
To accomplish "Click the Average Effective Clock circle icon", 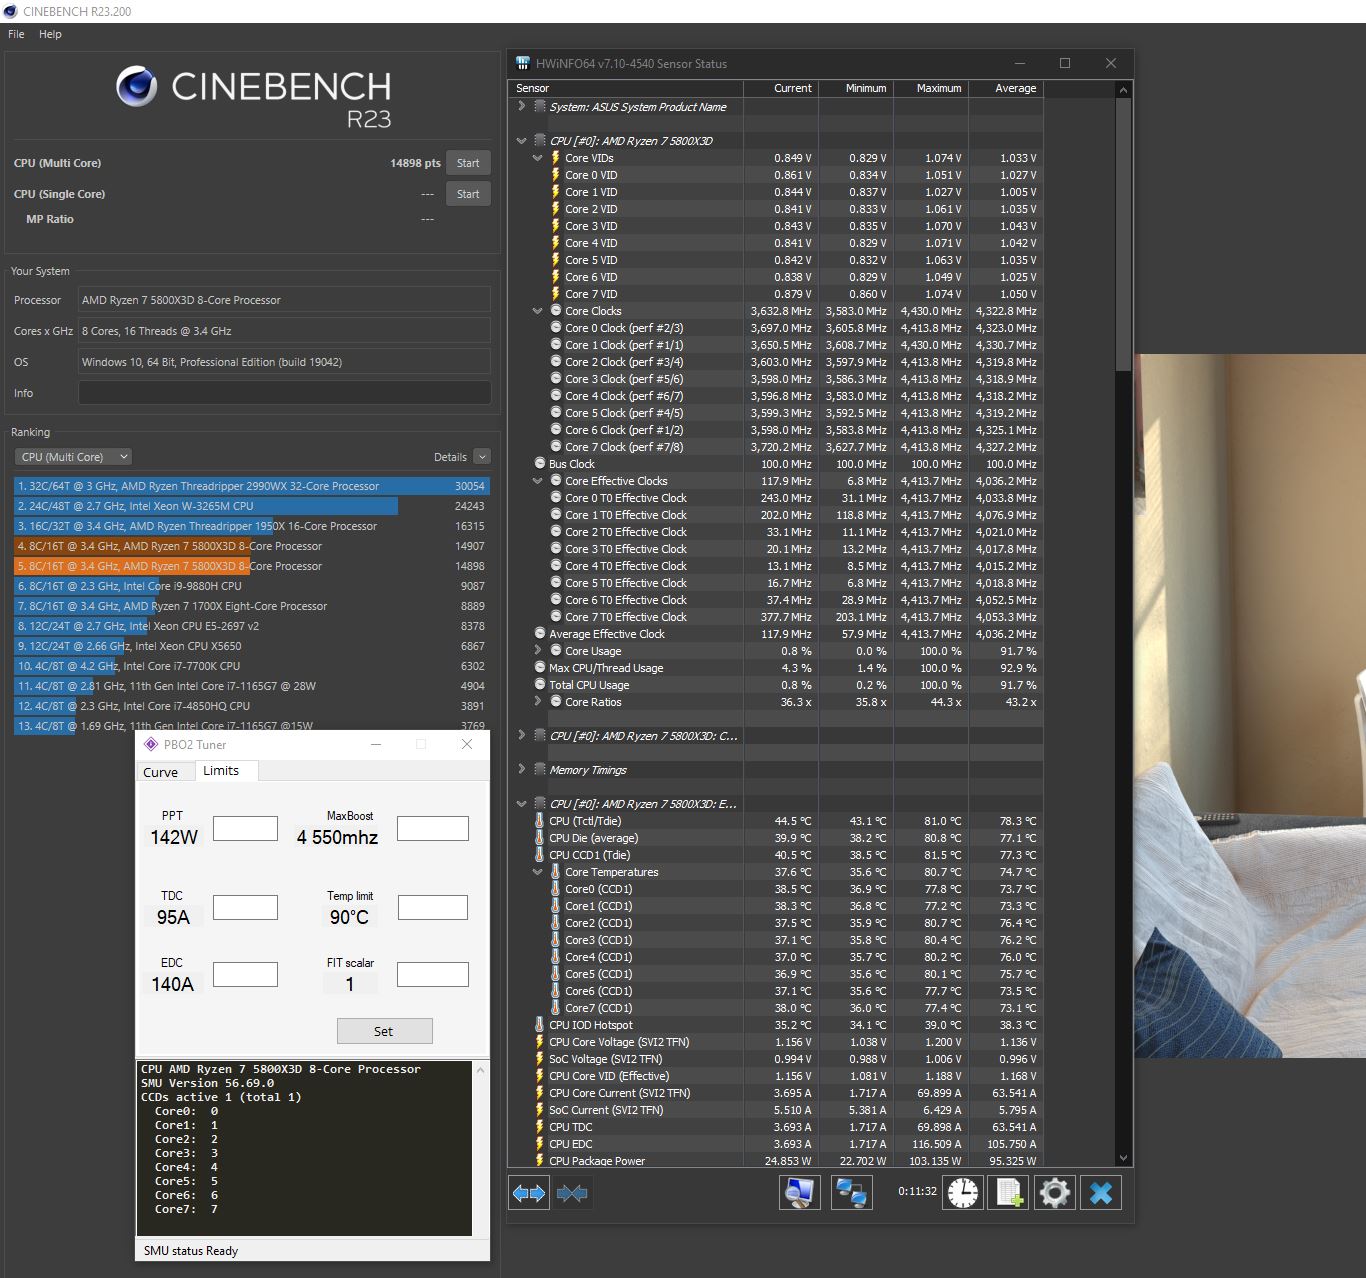I will click(x=540, y=634).
